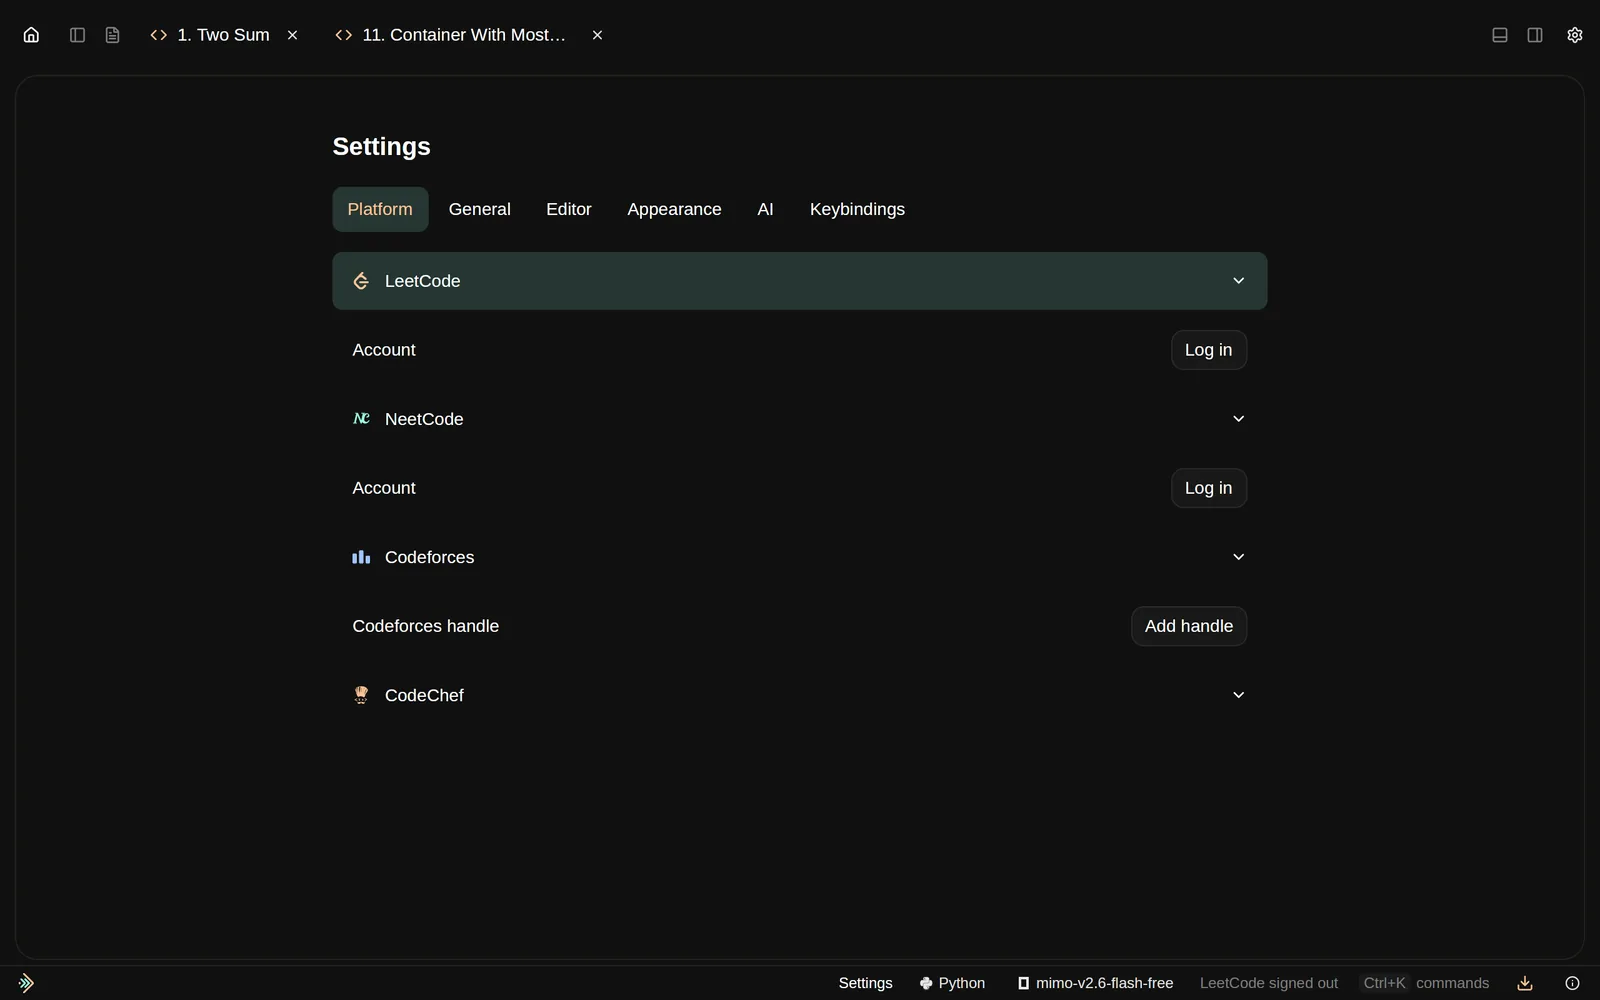Switch to the General settings tab
The width and height of the screenshot is (1600, 1000).
coord(479,209)
